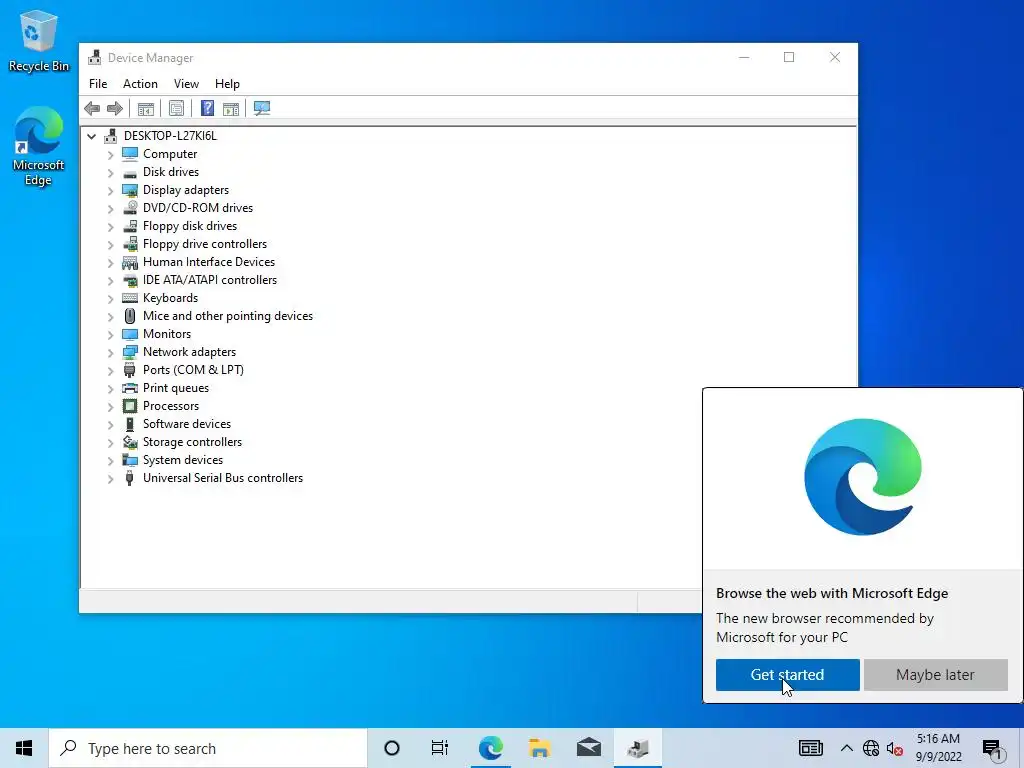Click the Cortana circle icon
This screenshot has height=768, width=1024.
392,748
